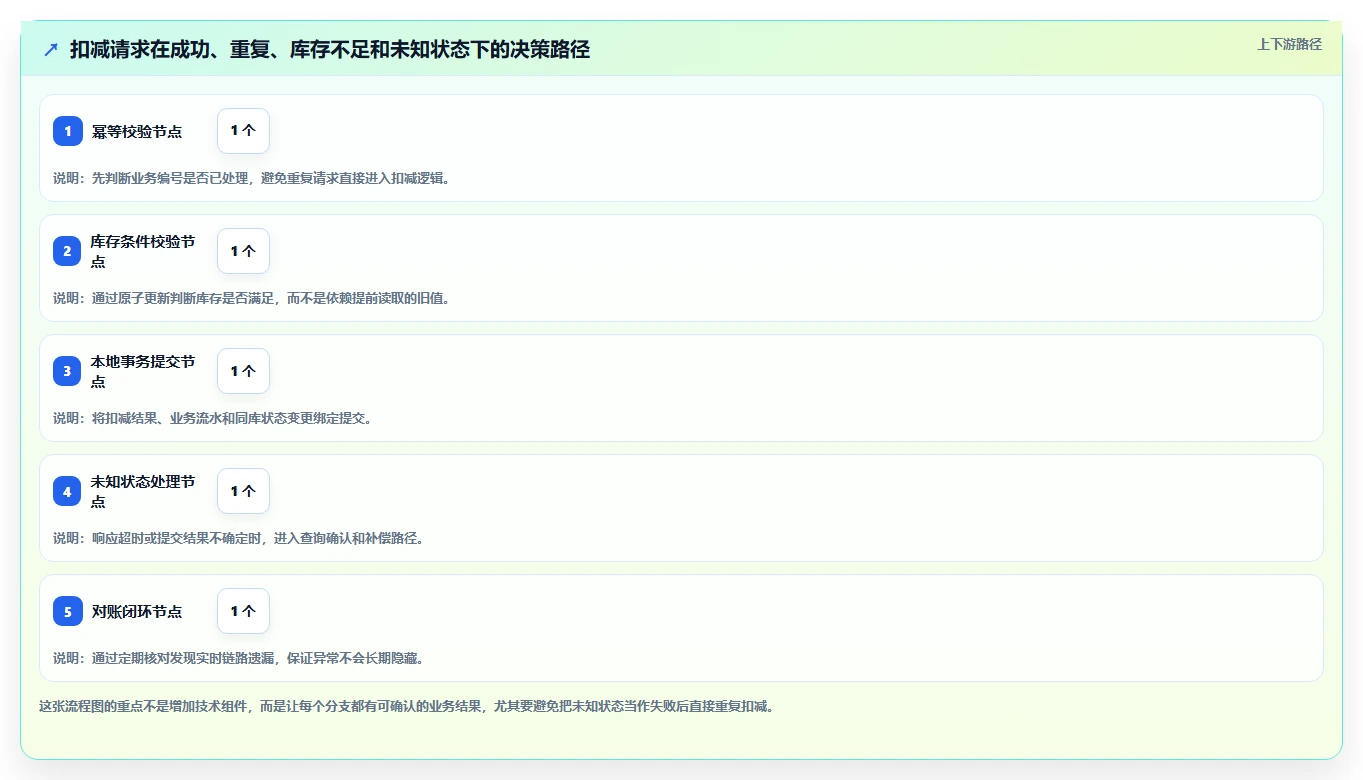Click the 1 个 count chip beside 对账闭环节点
Image resolution: width=1363 pixels, height=780 pixels.
pyautogui.click(x=243, y=611)
